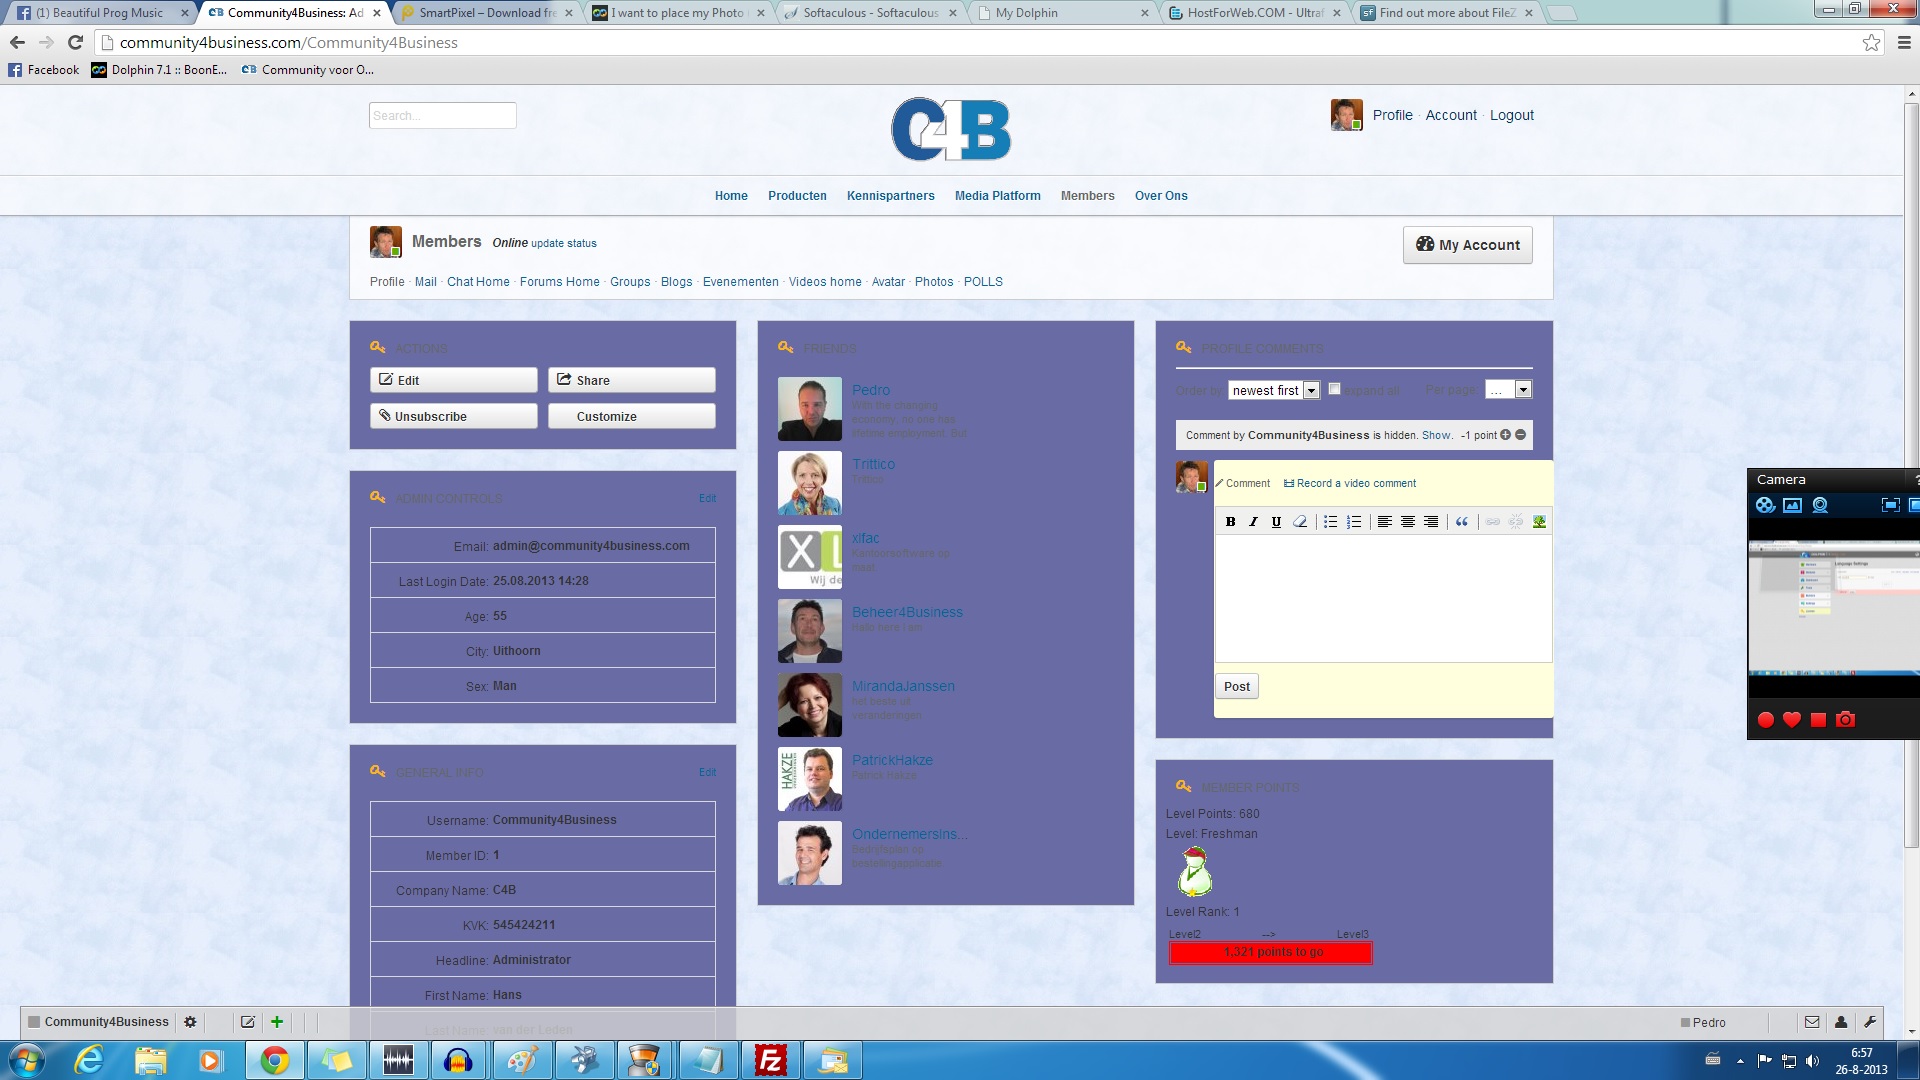
Task: Toggle bold in comment editor
Action: [1230, 522]
